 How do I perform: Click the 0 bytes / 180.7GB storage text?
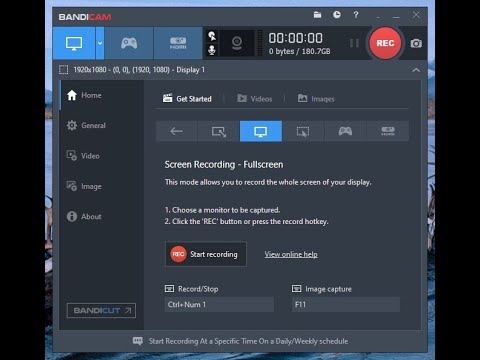(x=299, y=51)
